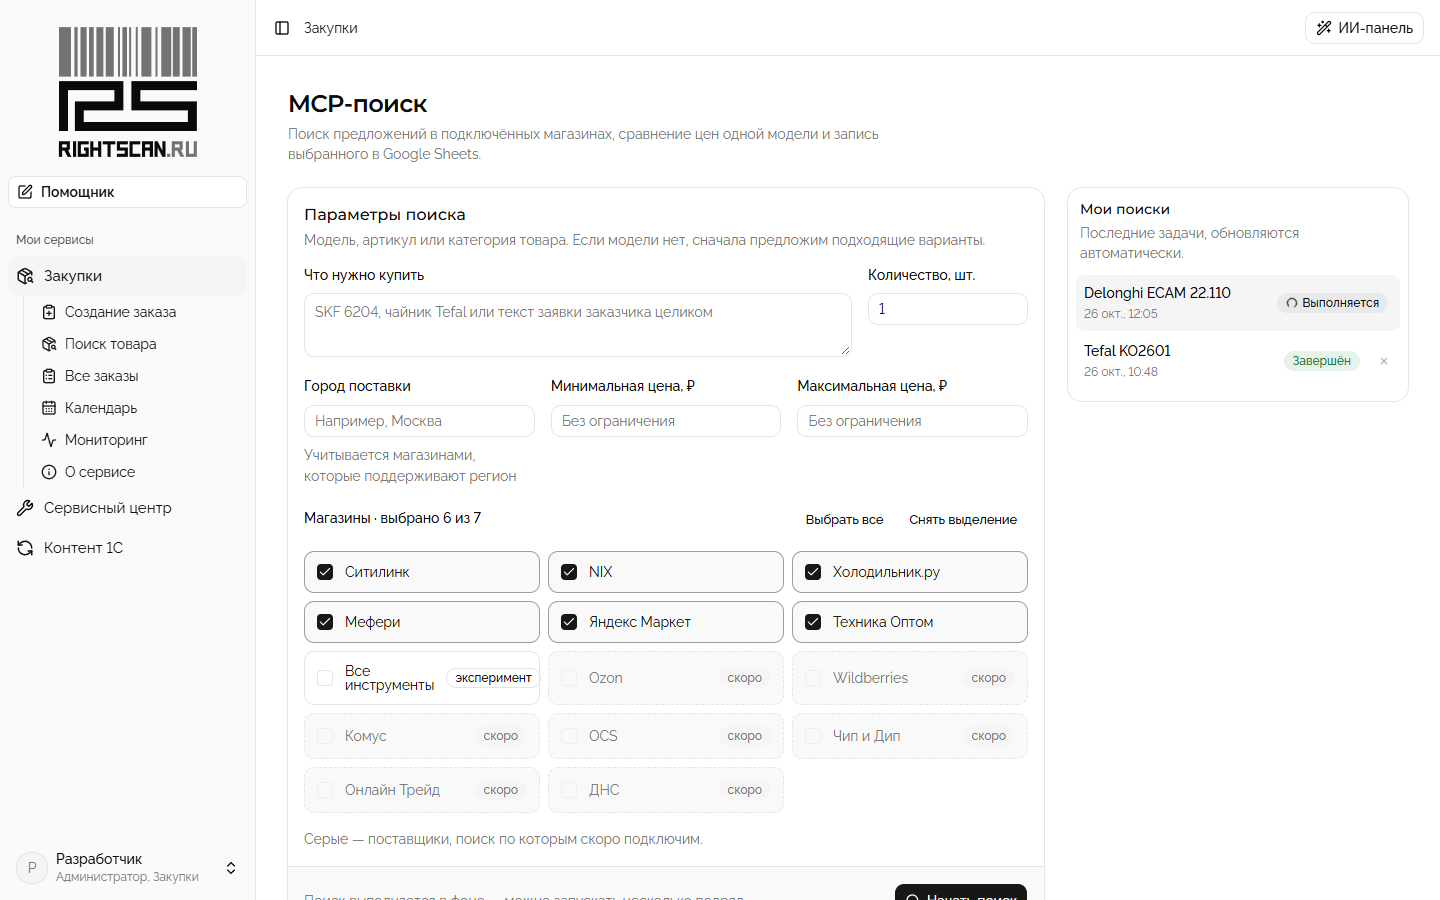
Task: Uncheck the Техника Оптом store checkbox
Action: [813, 622]
